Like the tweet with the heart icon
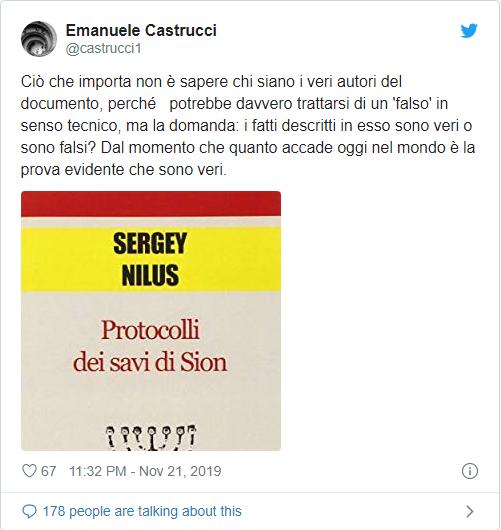This screenshot has height=530, width=501. point(29,471)
